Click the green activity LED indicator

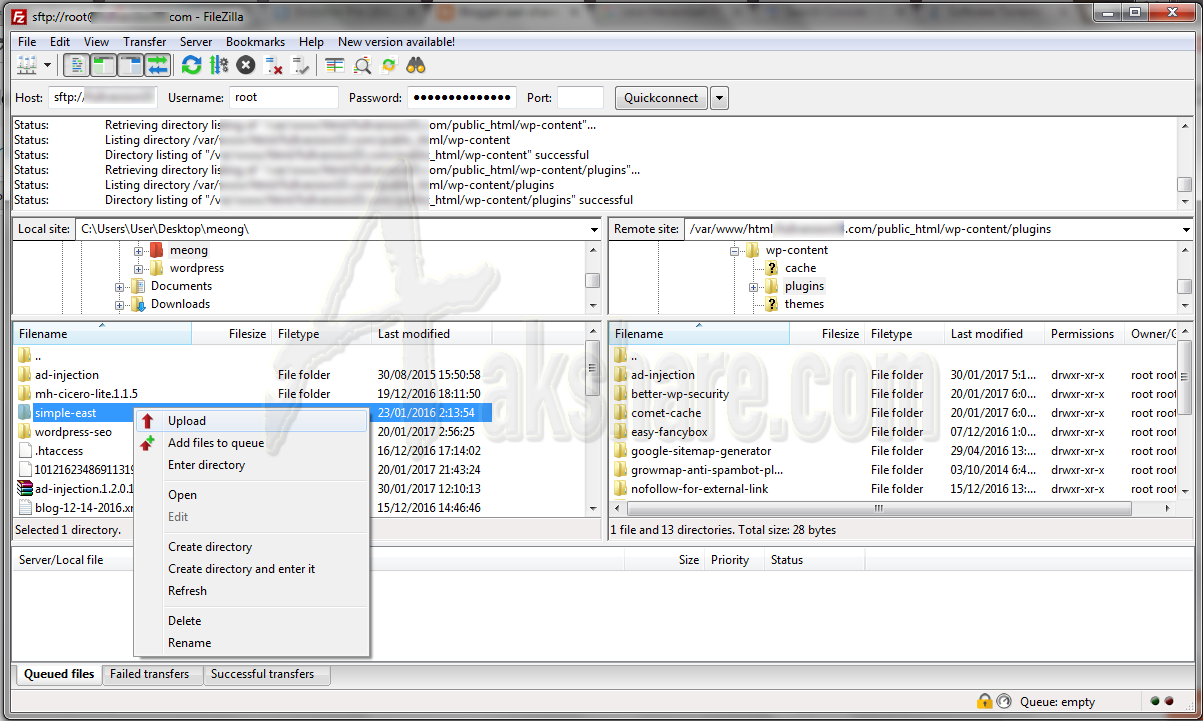click(x=1156, y=702)
